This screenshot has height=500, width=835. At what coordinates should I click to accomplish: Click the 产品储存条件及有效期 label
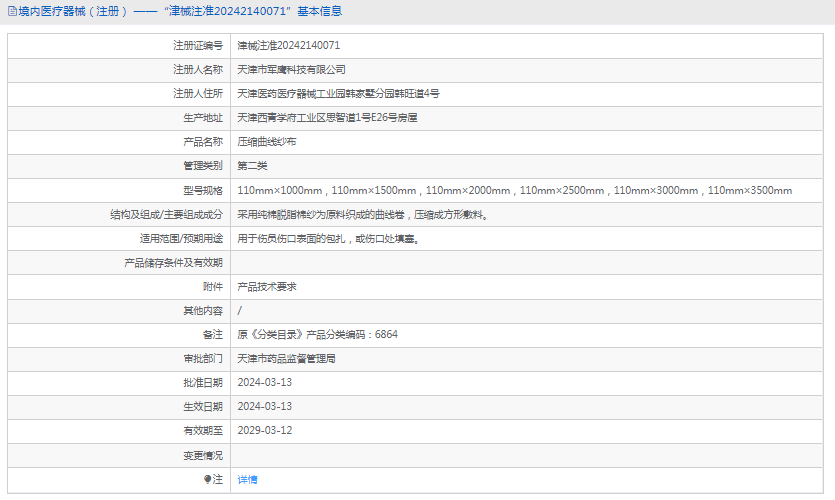pyautogui.click(x=174, y=263)
